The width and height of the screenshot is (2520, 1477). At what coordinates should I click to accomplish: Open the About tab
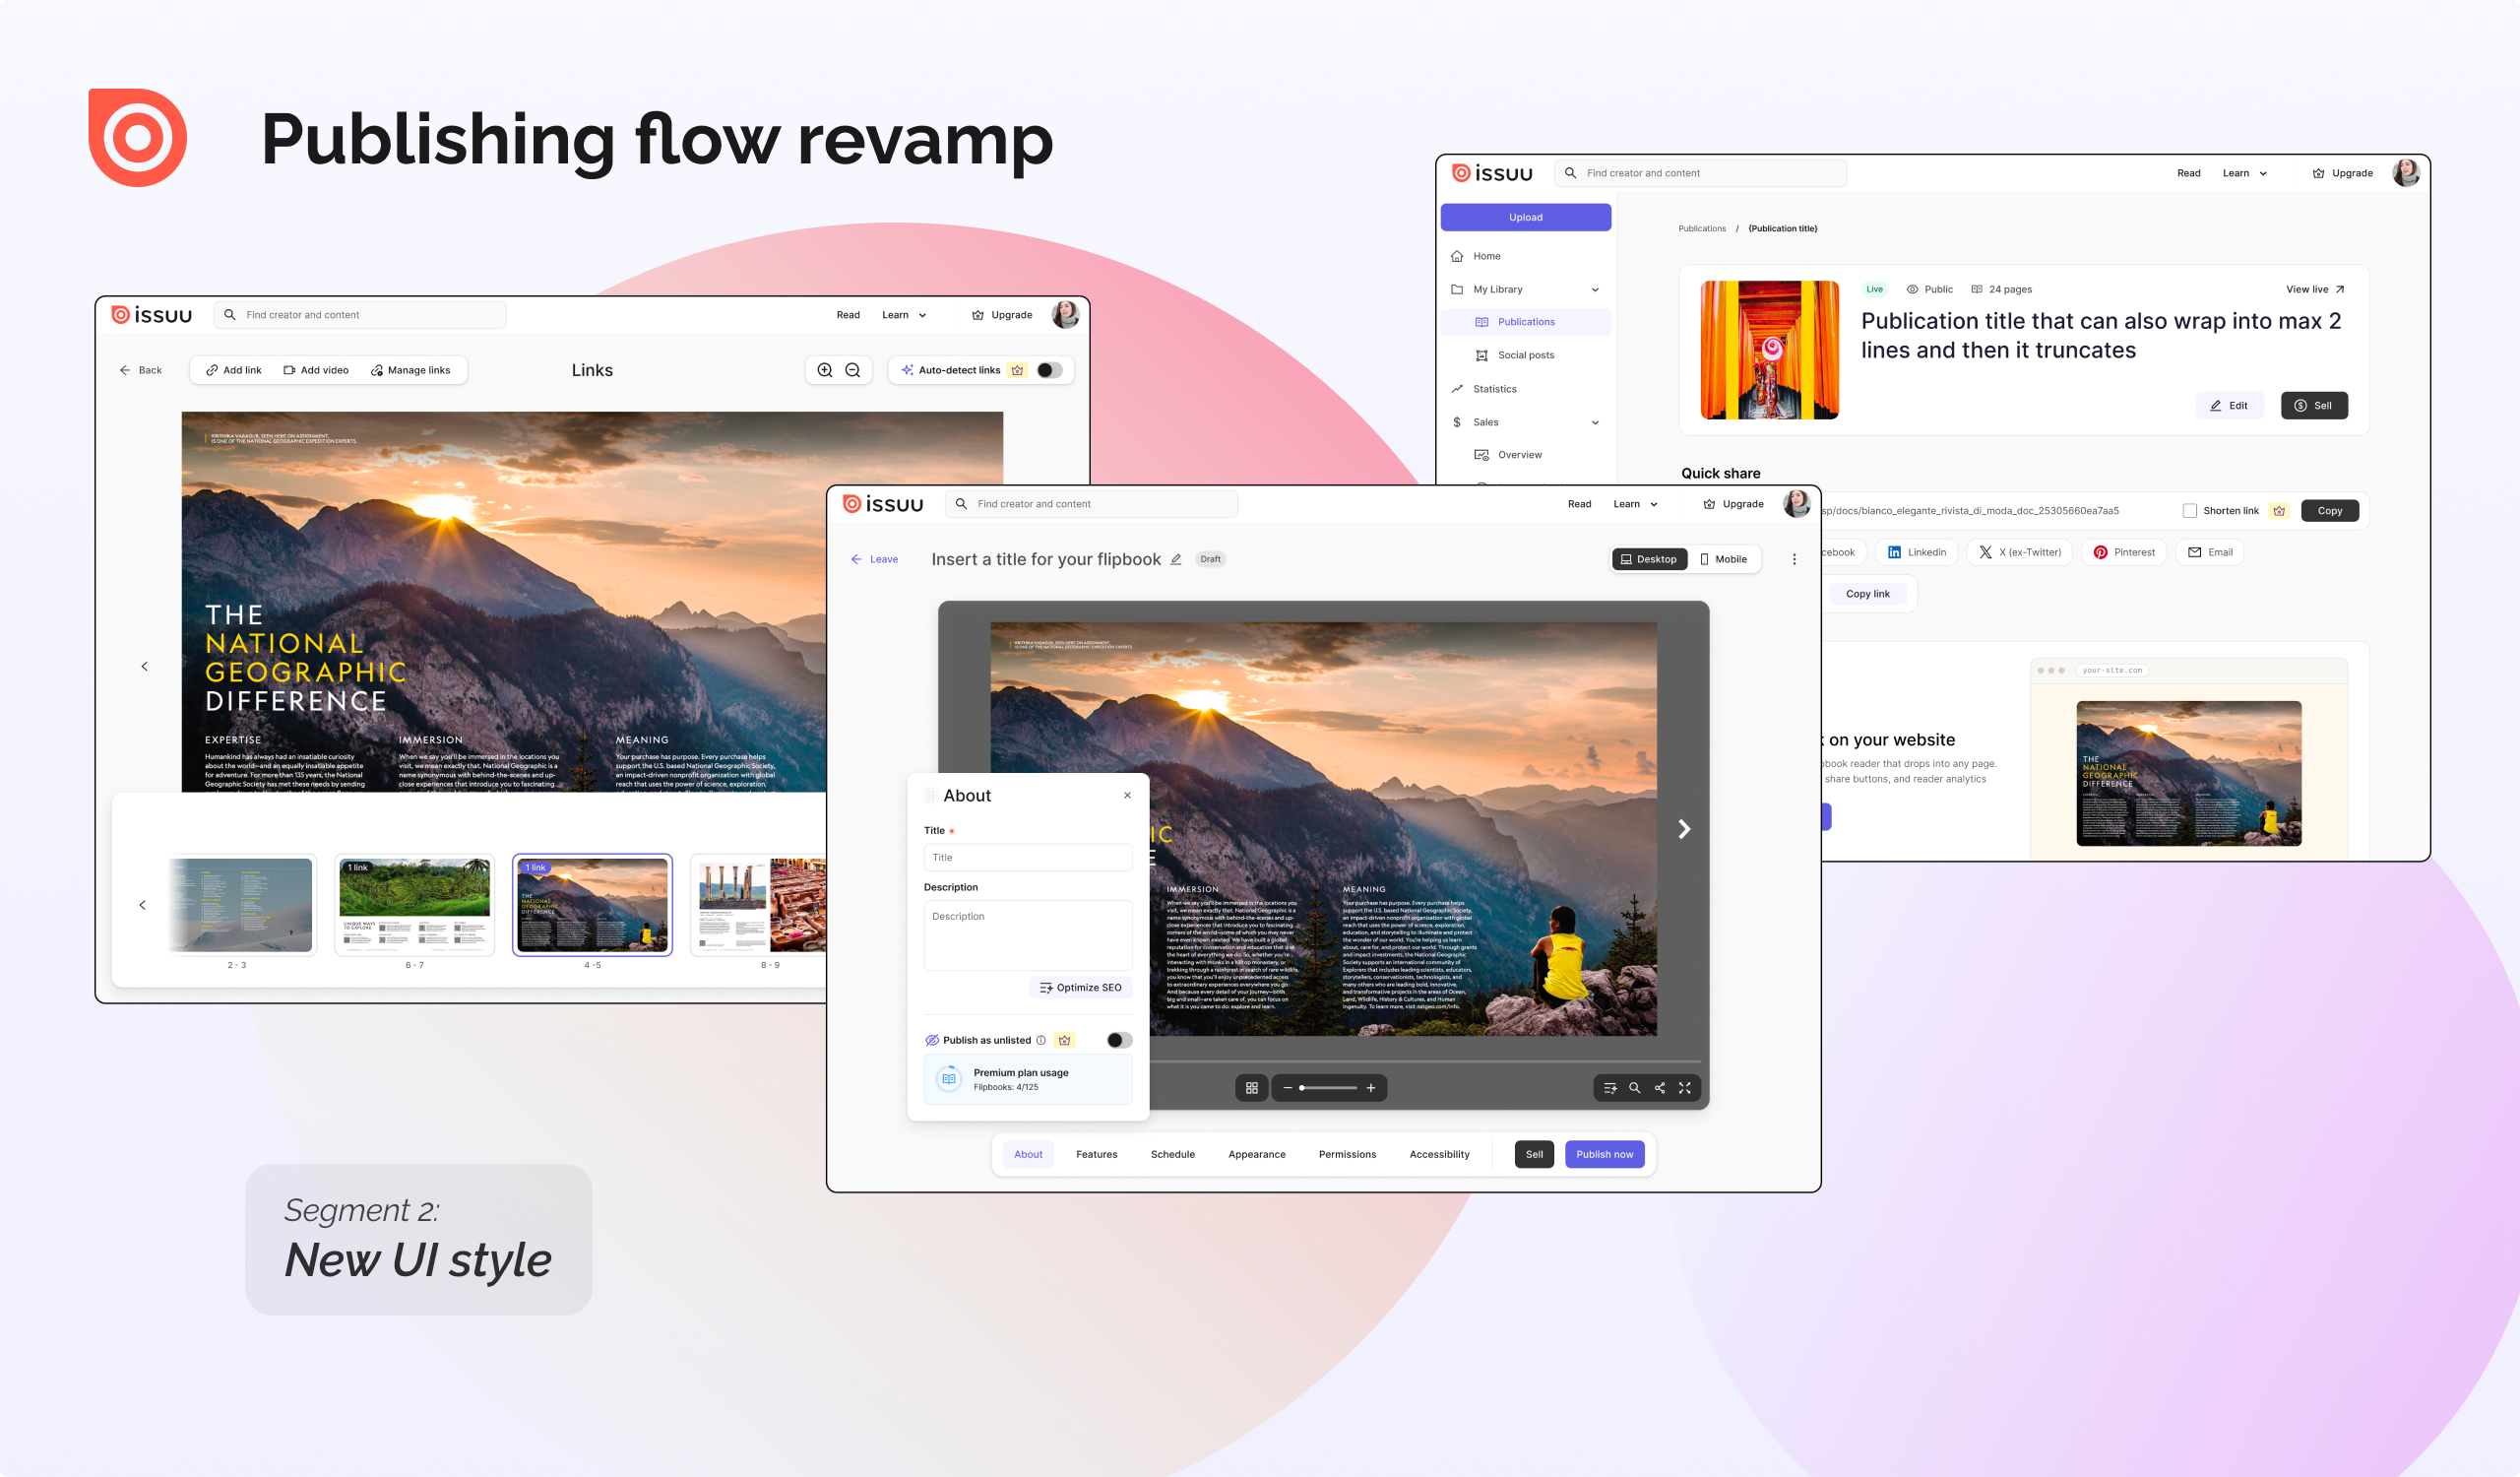[x=1028, y=1154]
